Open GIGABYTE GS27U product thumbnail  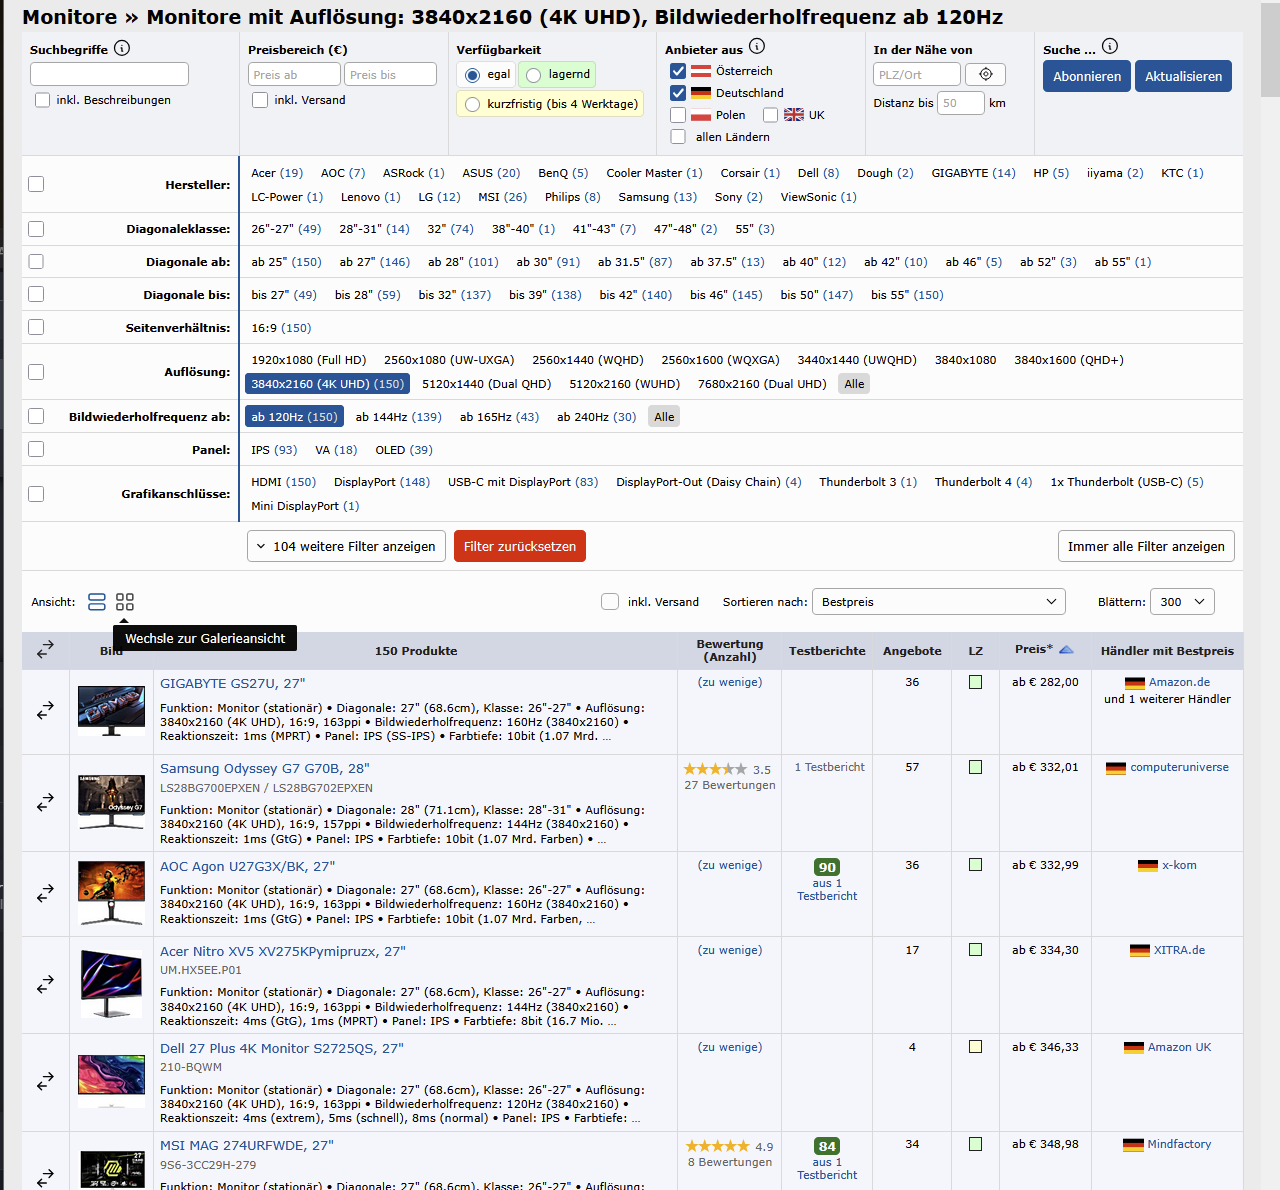coord(111,711)
